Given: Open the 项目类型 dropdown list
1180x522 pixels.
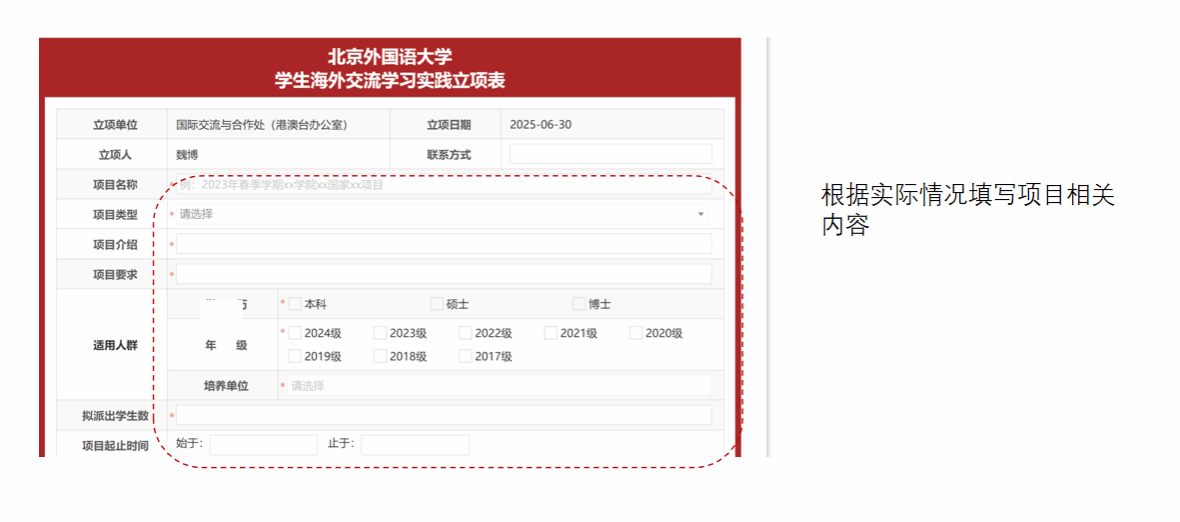Looking at the screenshot, I should (x=440, y=214).
